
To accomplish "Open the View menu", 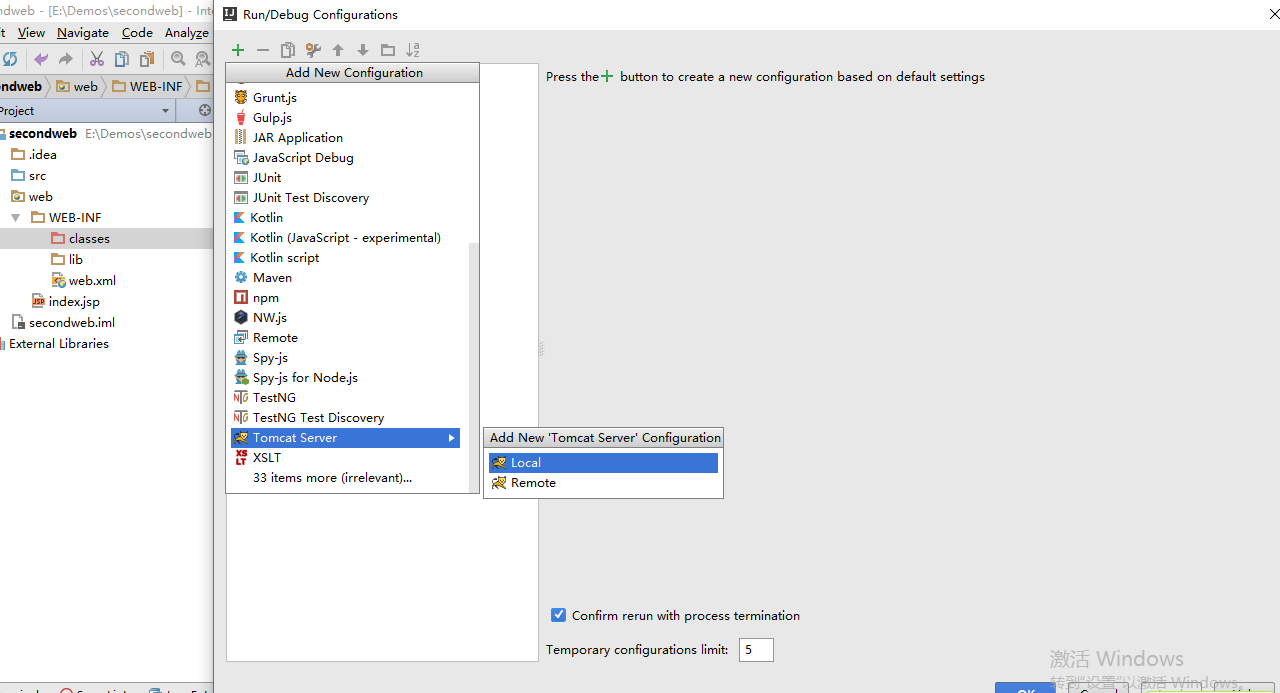I will point(31,32).
